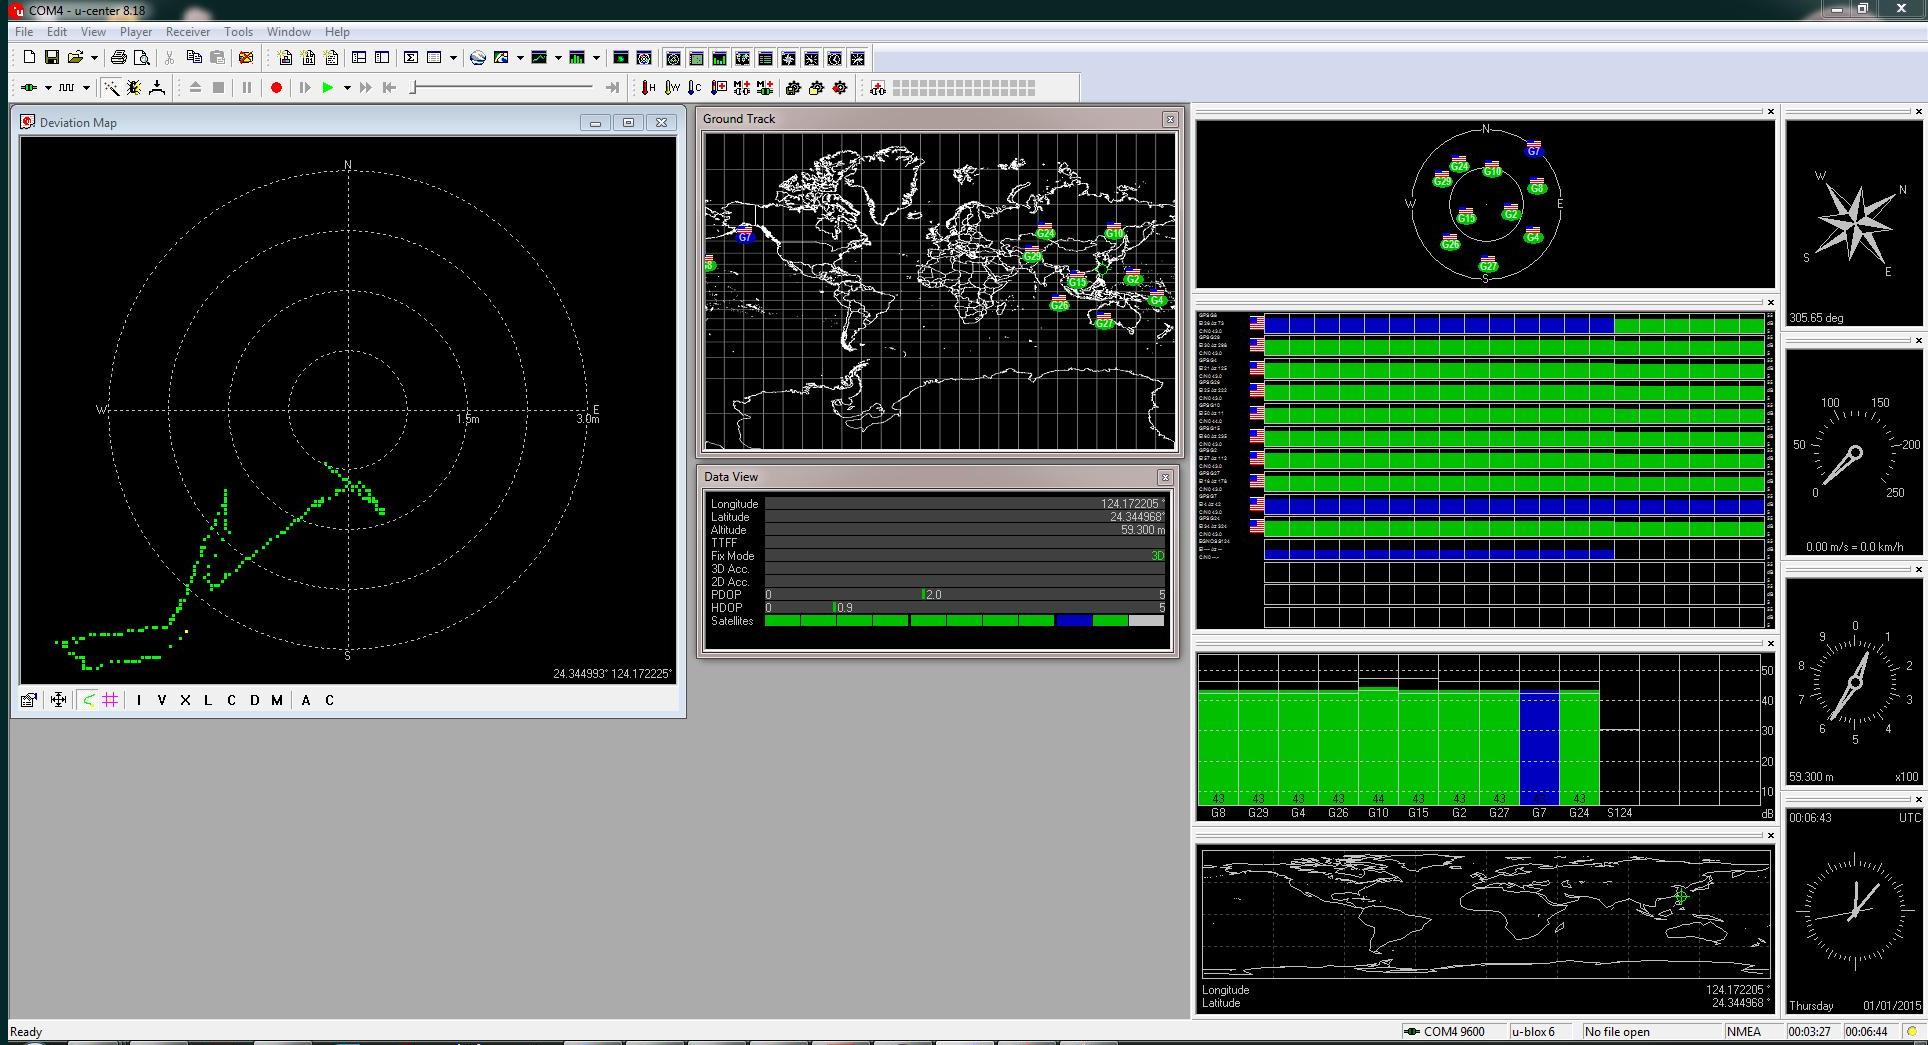Click the HDOP bar in Data View

965,608
